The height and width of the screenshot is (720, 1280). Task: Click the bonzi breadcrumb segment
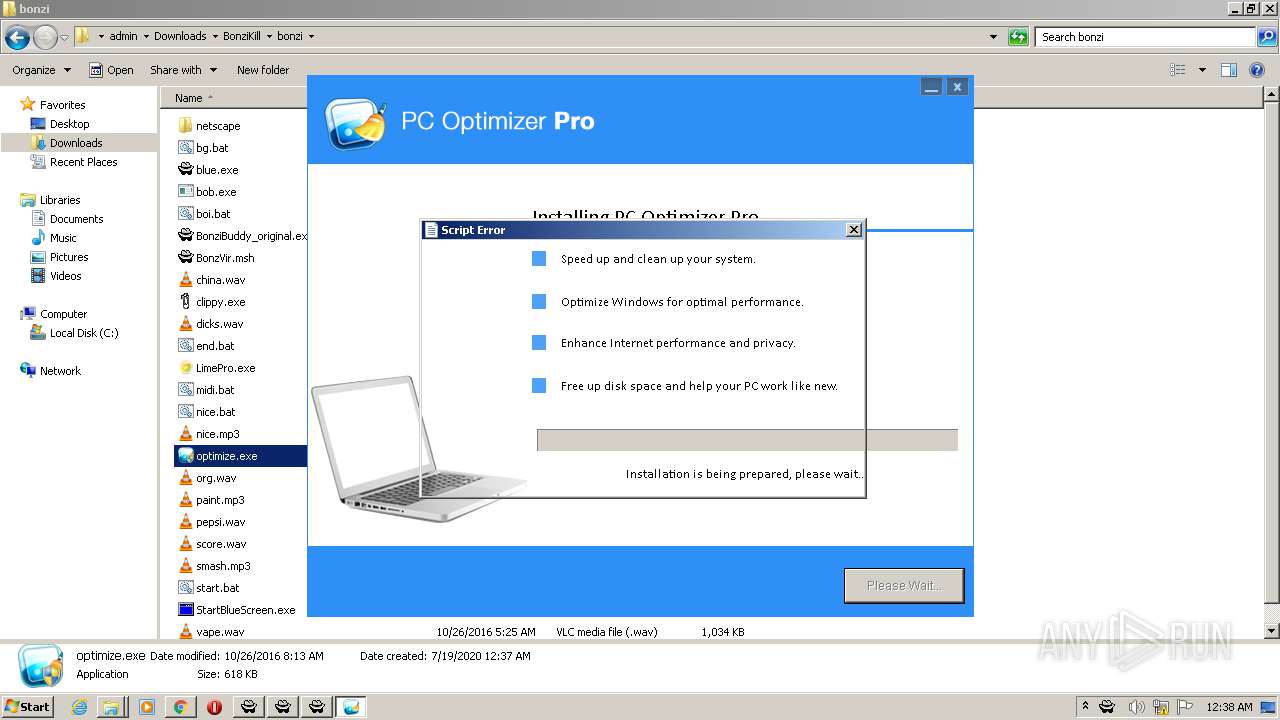(290, 36)
